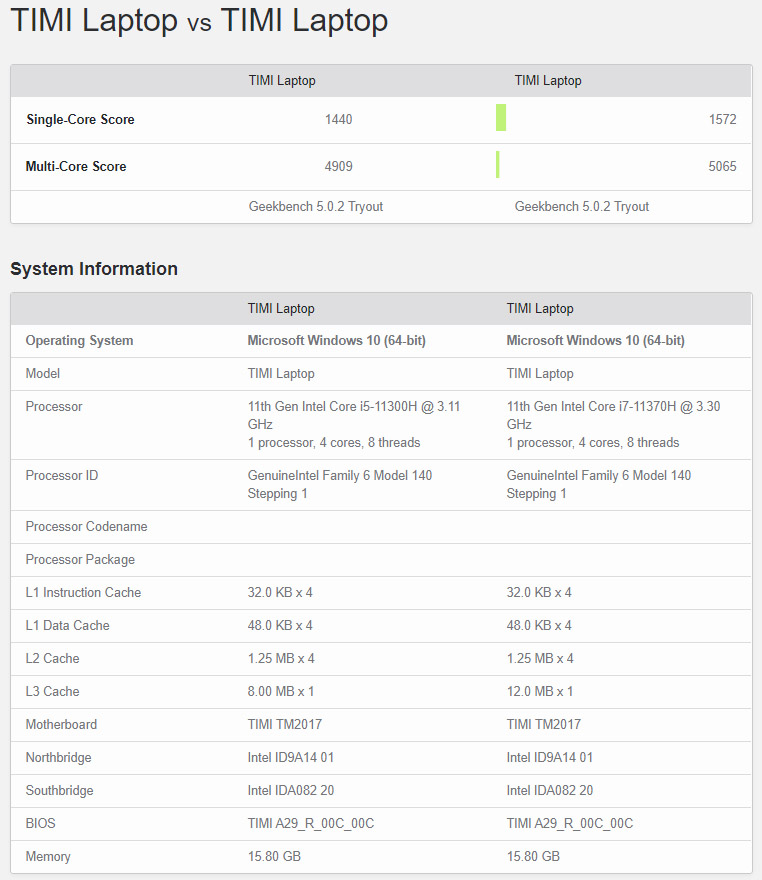Image resolution: width=762 pixels, height=880 pixels.
Task: Click the BIOS row label
Action: pyautogui.click(x=40, y=824)
